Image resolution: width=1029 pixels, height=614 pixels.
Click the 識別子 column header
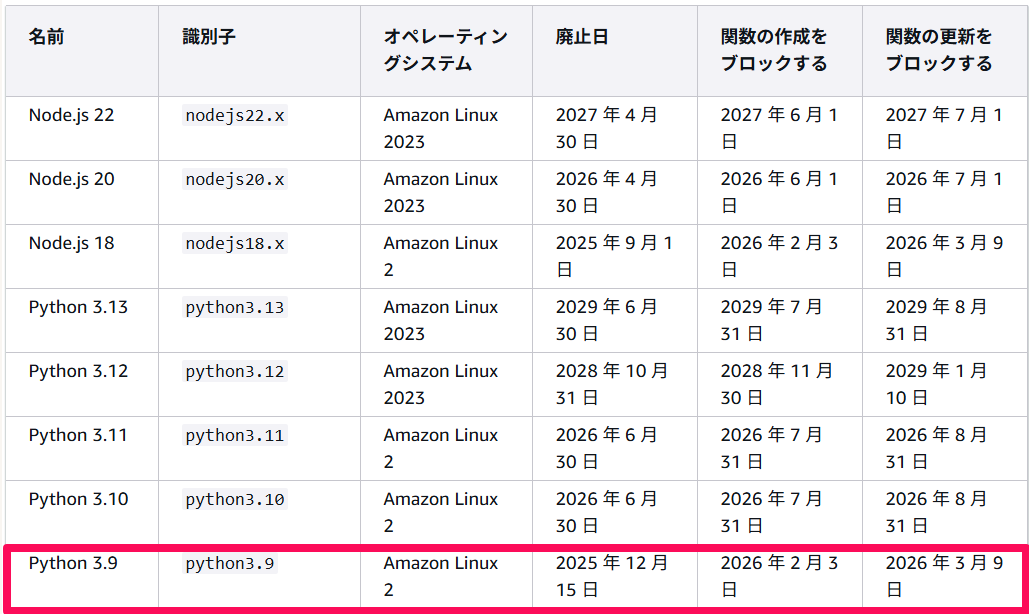[209, 37]
